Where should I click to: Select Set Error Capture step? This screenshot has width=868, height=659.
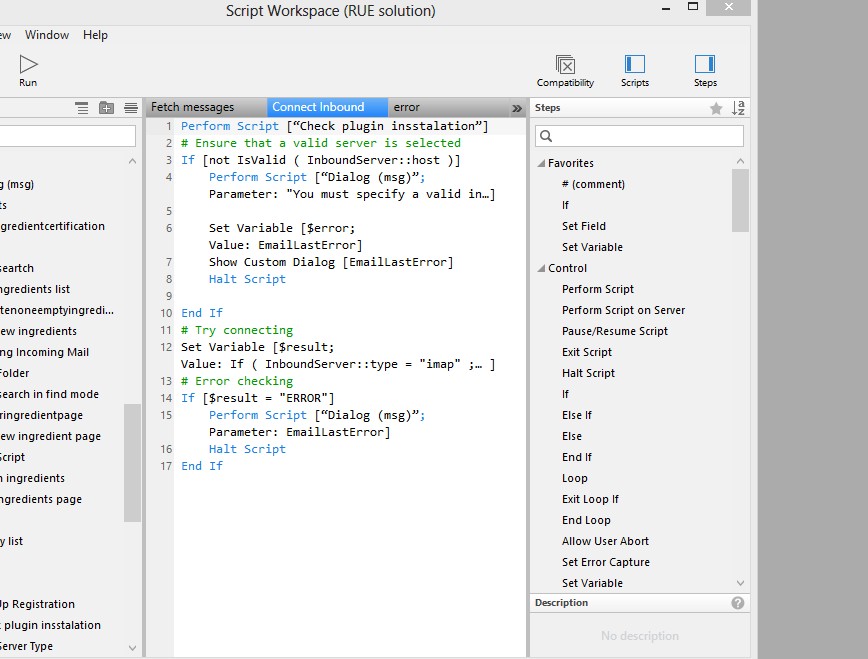(605, 562)
